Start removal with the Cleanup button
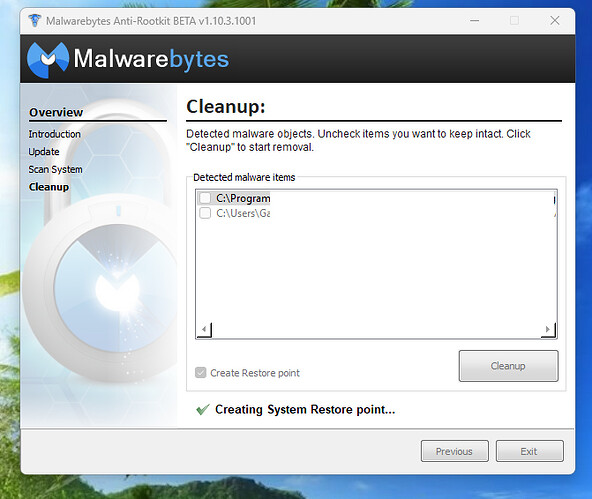This screenshot has width=592, height=499. [508, 366]
